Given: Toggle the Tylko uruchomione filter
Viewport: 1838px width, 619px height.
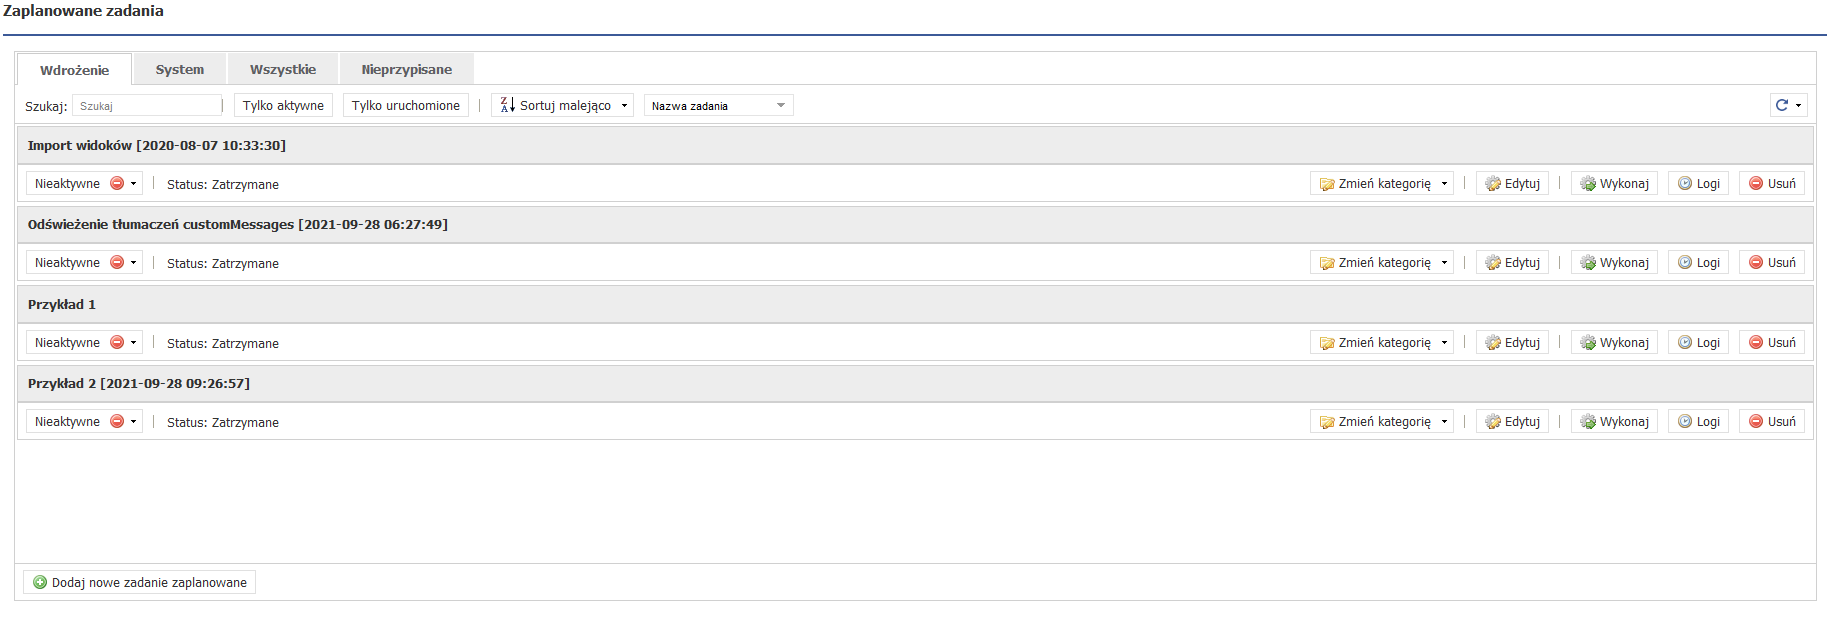Looking at the screenshot, I should point(405,105).
